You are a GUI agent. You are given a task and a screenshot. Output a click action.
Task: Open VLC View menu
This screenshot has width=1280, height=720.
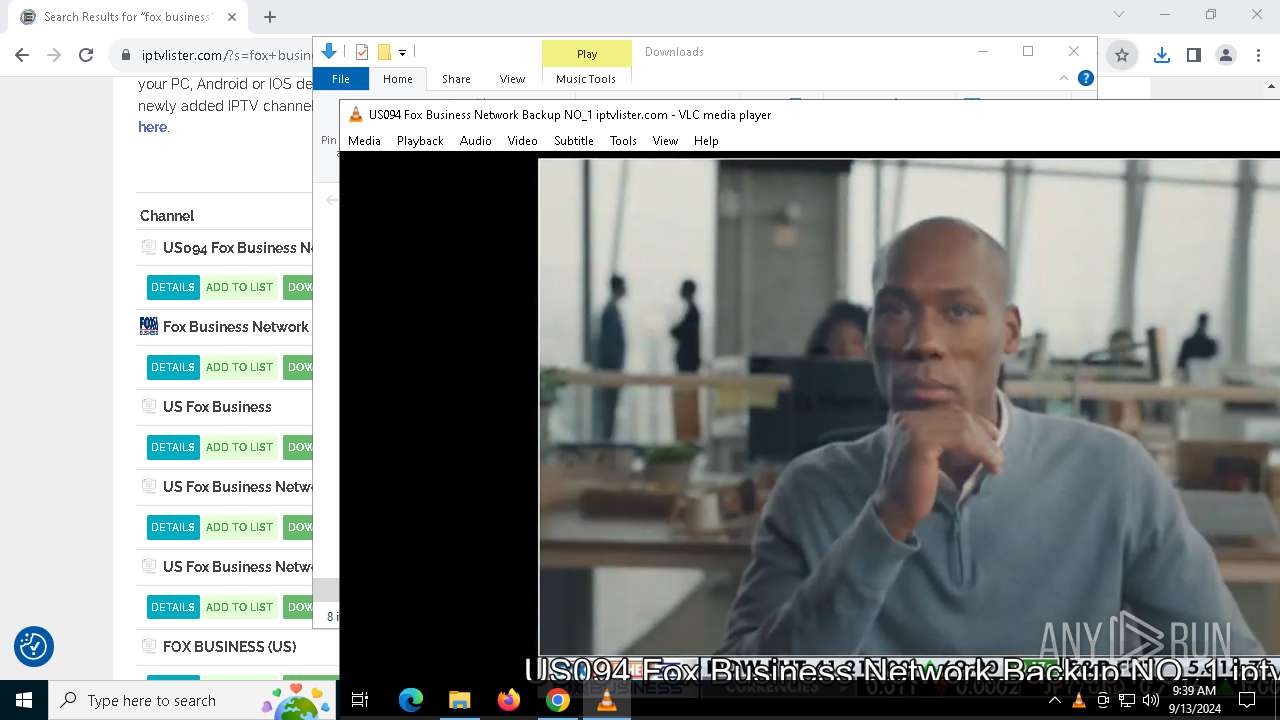click(x=665, y=141)
